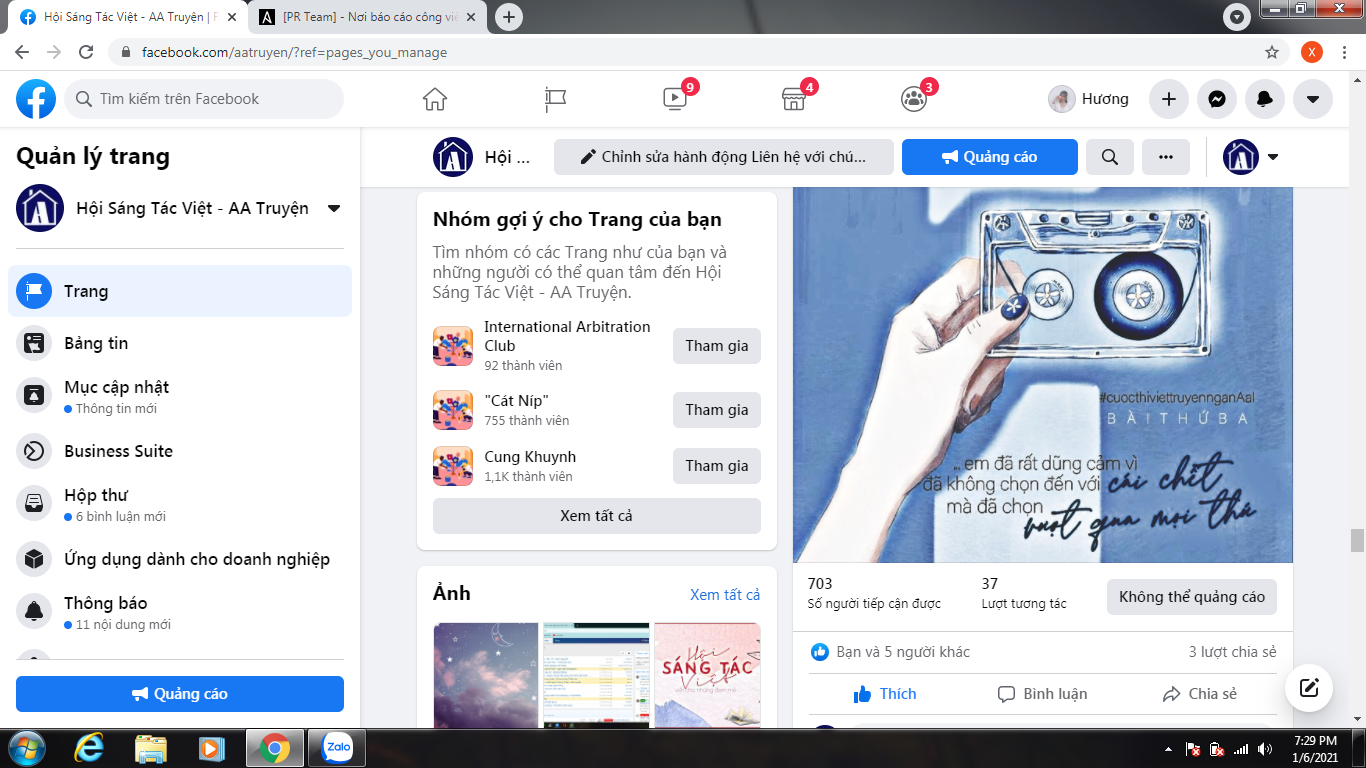
Task: Click the Chrome profile avatar X
Action: tap(1312, 52)
